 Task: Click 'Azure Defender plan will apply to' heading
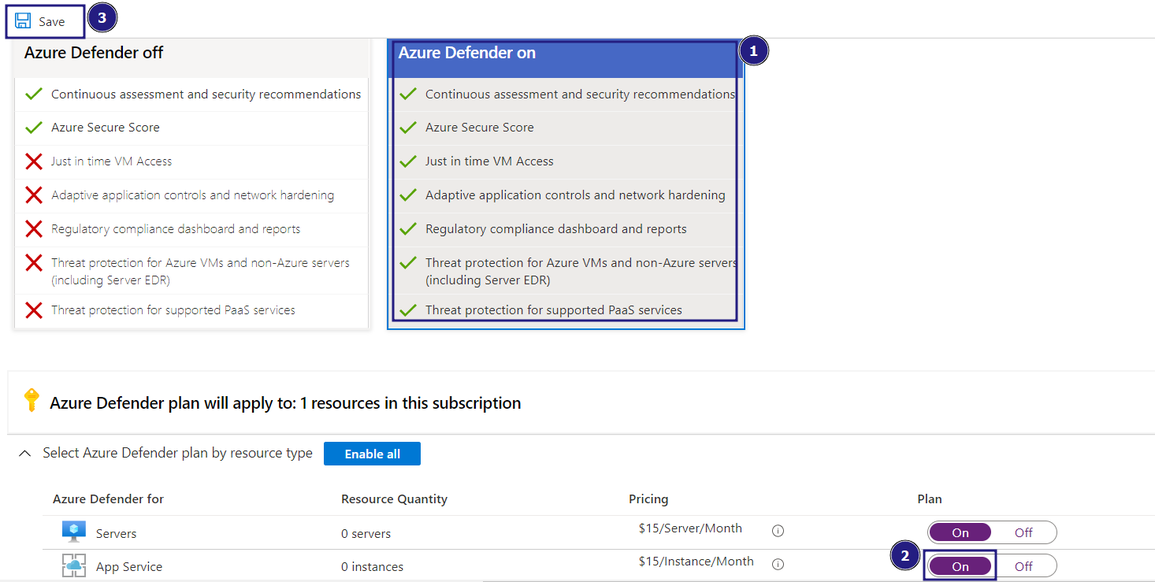coord(285,403)
